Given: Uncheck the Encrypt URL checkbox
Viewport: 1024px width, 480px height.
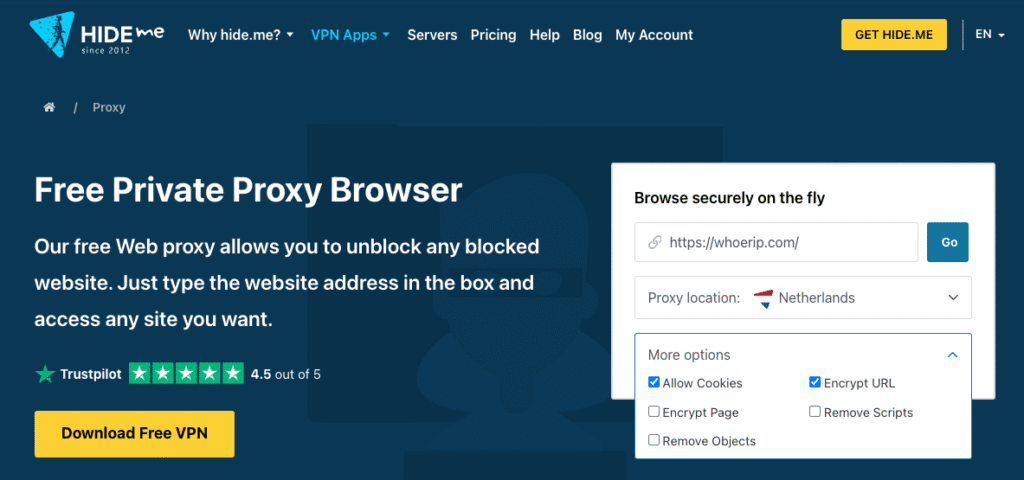Looking at the screenshot, I should [814, 382].
